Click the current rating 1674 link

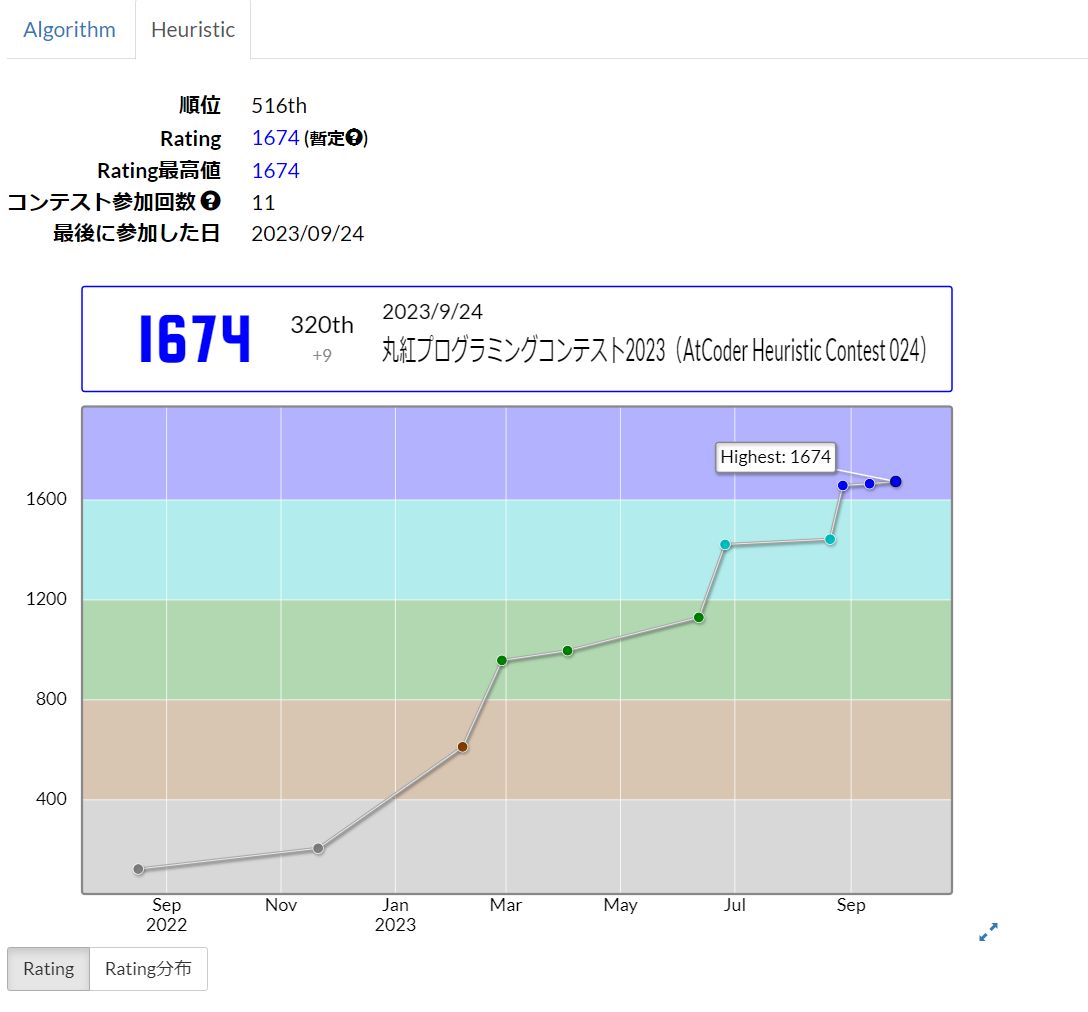[x=275, y=138]
